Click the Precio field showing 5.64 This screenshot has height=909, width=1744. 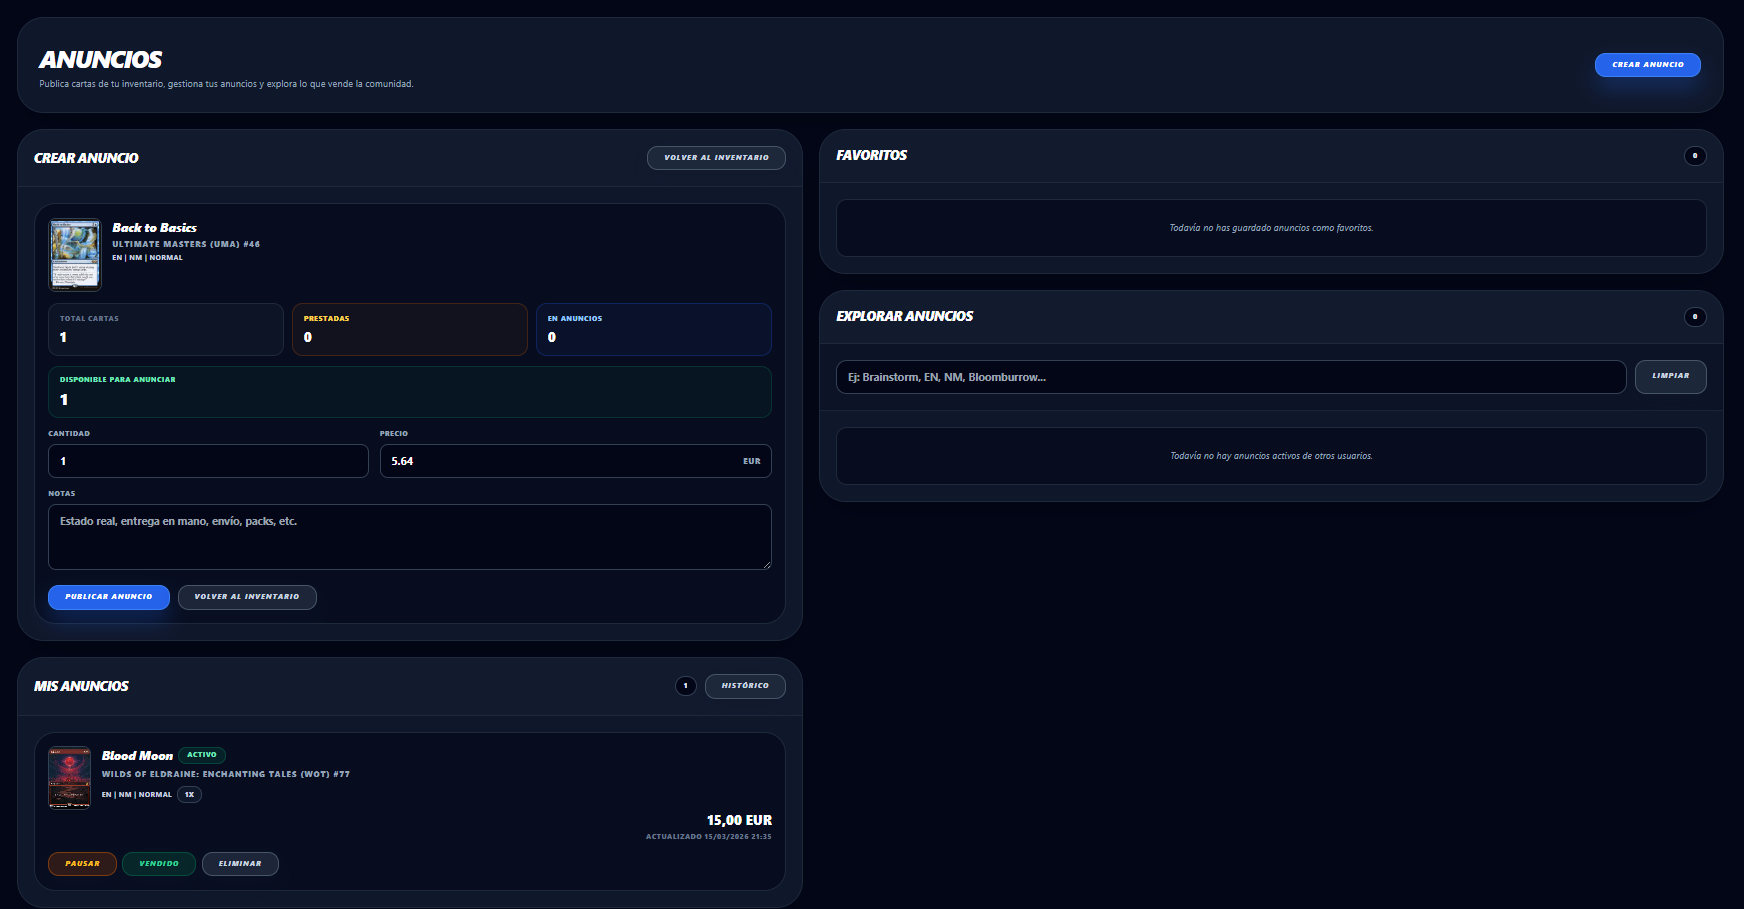click(560, 461)
